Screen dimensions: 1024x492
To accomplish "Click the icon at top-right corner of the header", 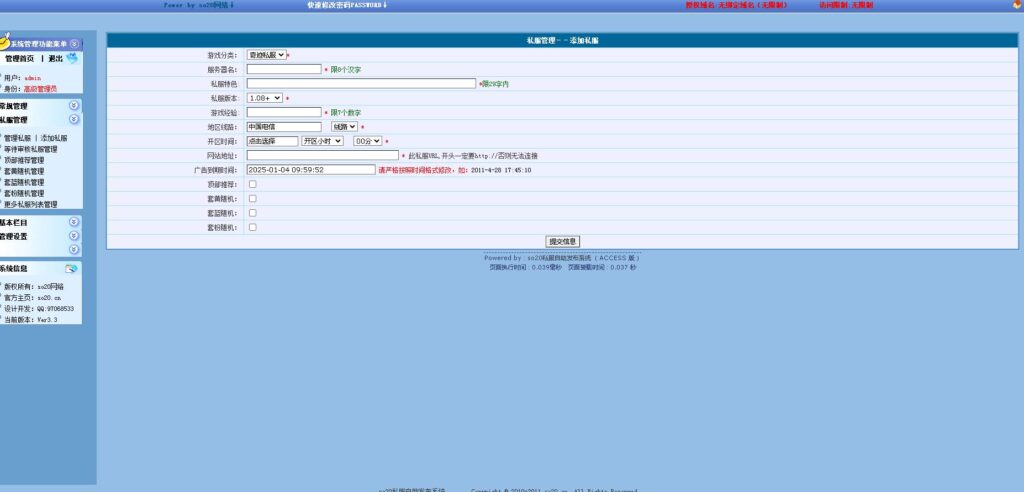I will [x=1017, y=5].
